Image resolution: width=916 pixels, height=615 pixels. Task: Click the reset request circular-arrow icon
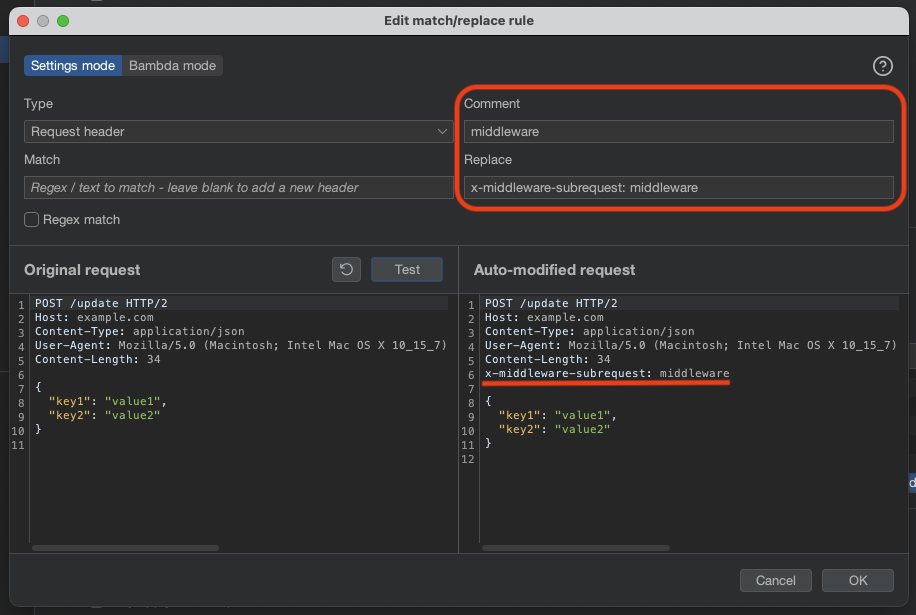click(346, 270)
